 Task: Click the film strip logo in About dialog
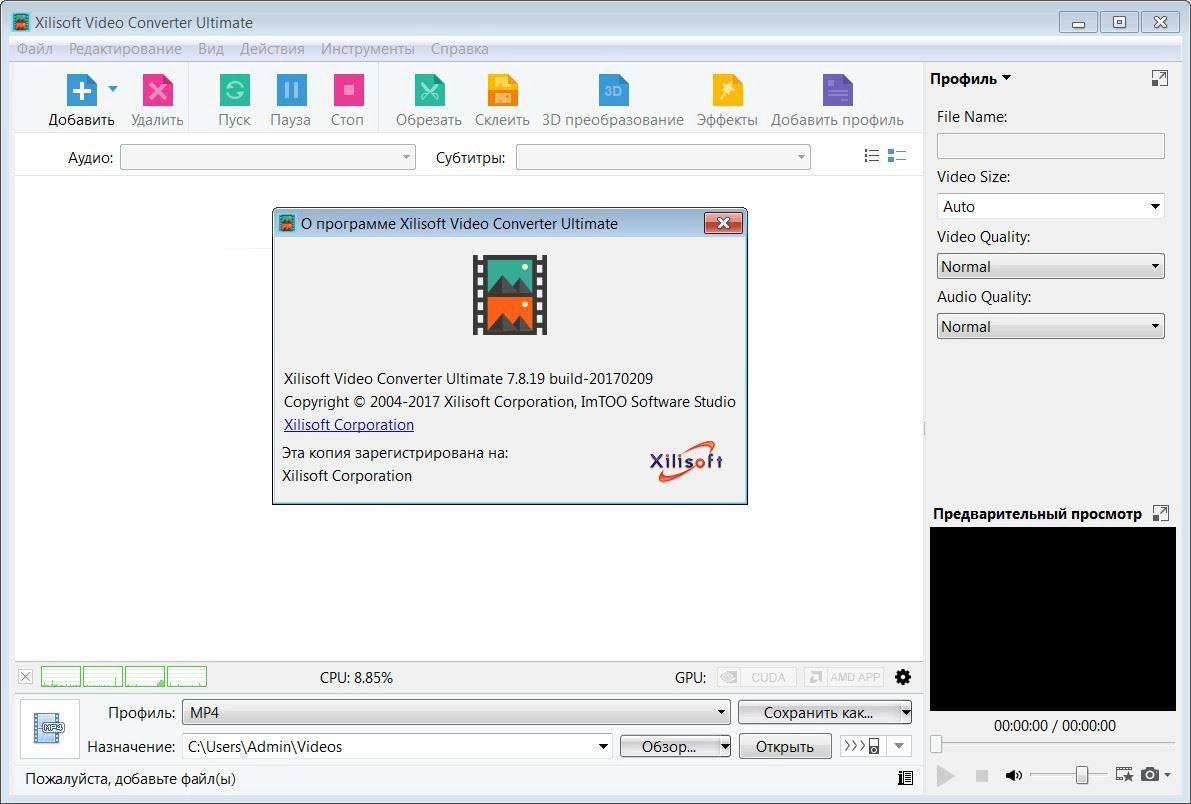point(510,295)
